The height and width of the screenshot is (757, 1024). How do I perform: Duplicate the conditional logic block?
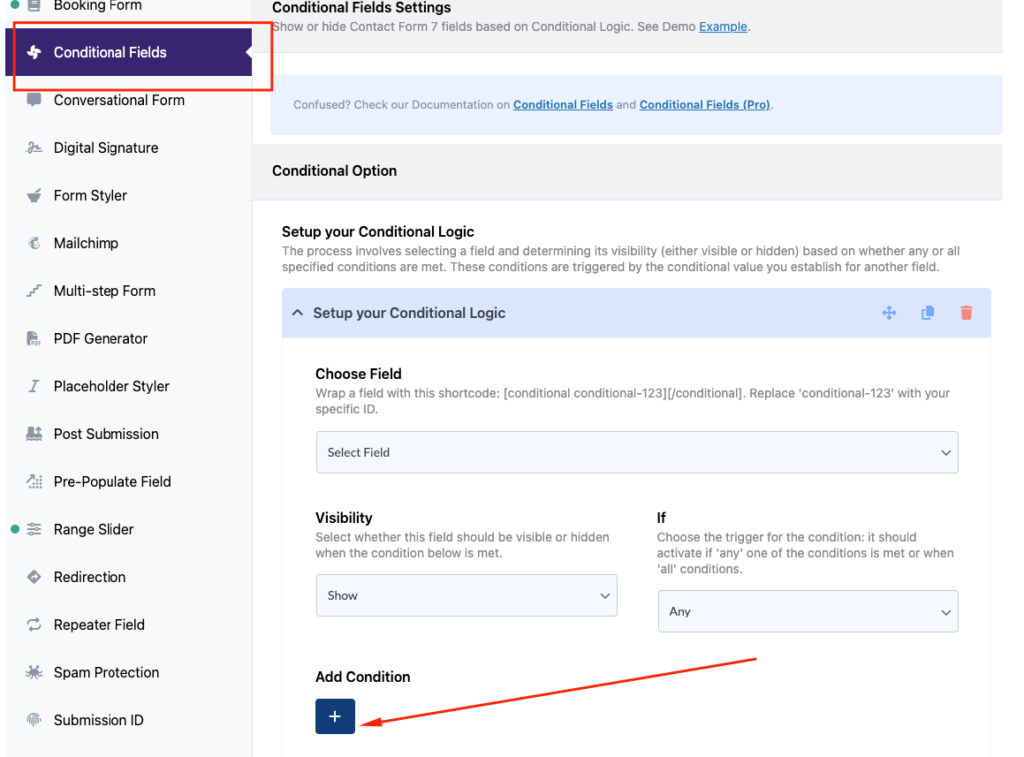[x=927, y=312]
